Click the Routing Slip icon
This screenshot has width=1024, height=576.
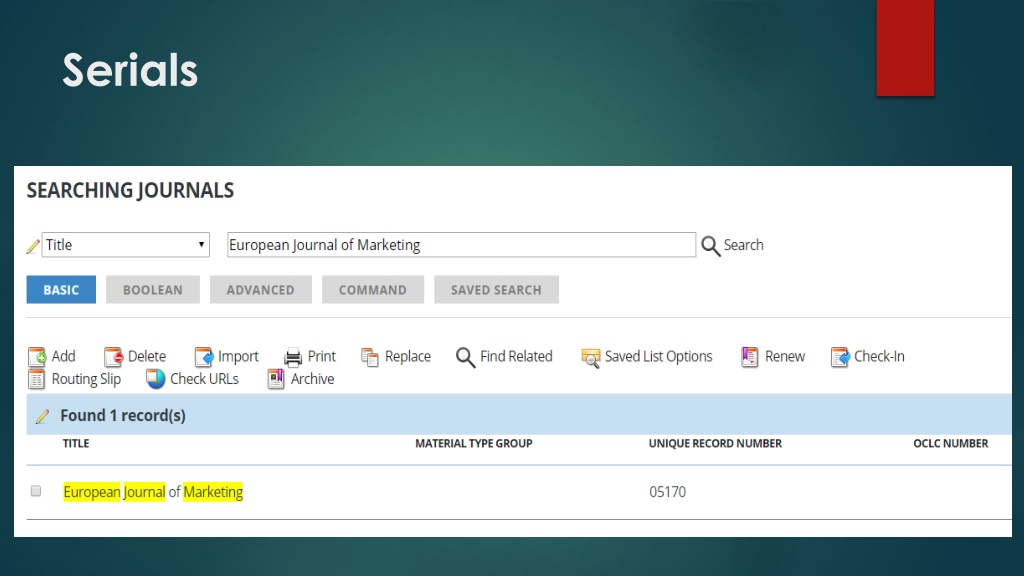(37, 379)
